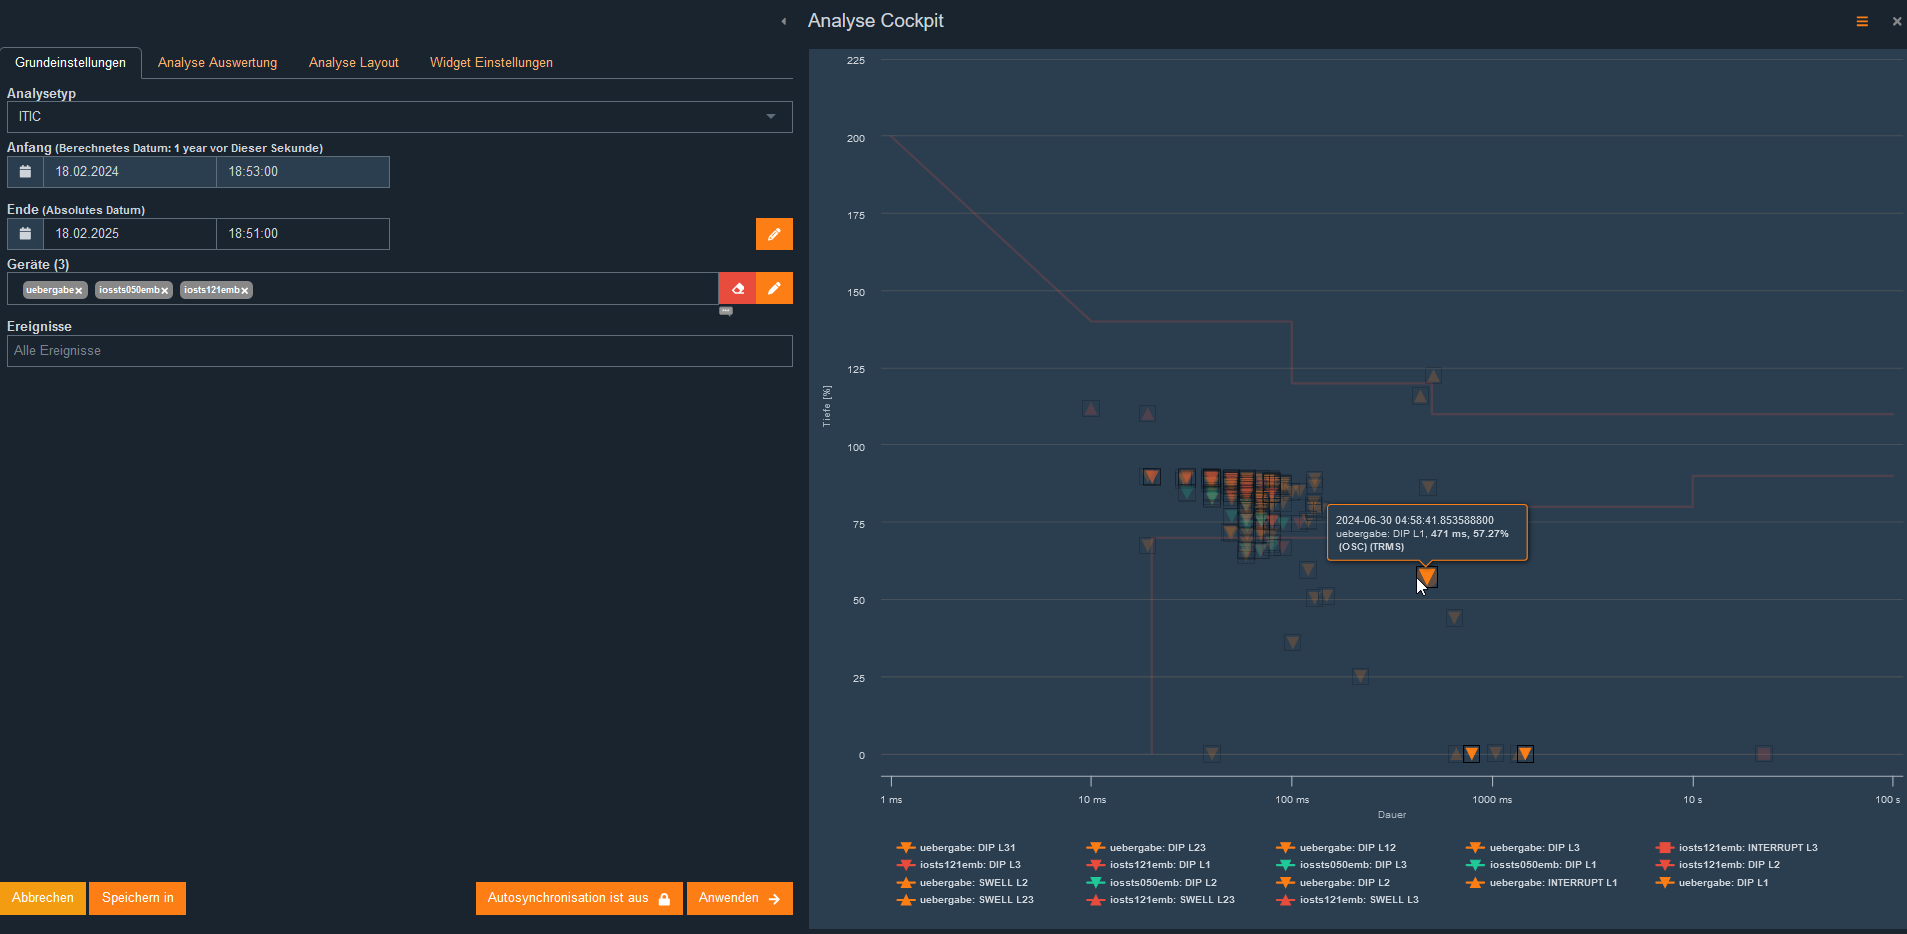Click the Ende calendar icon
Image resolution: width=1907 pixels, height=934 pixels.
(25, 234)
